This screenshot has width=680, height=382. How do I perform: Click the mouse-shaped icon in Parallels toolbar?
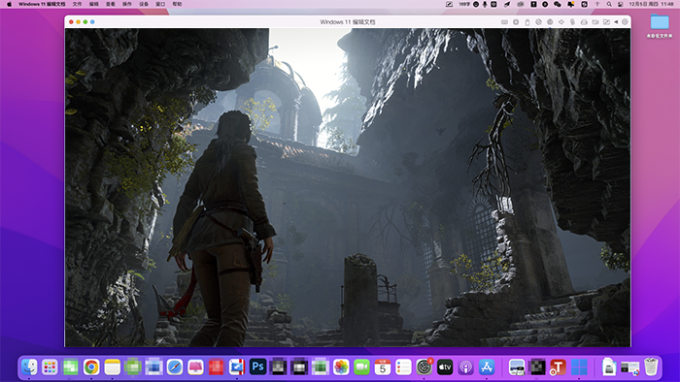pos(527,22)
